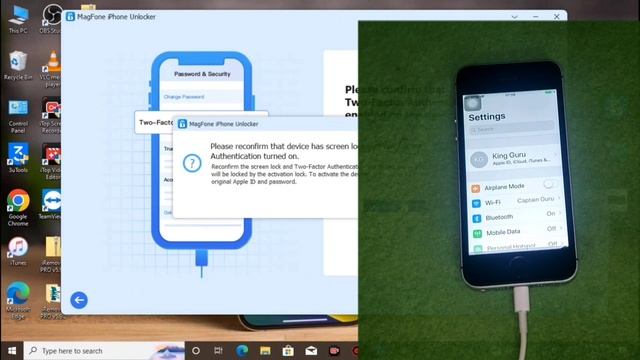
Task: Open Wi-Fi settings row on iPhone
Action: pos(516,201)
